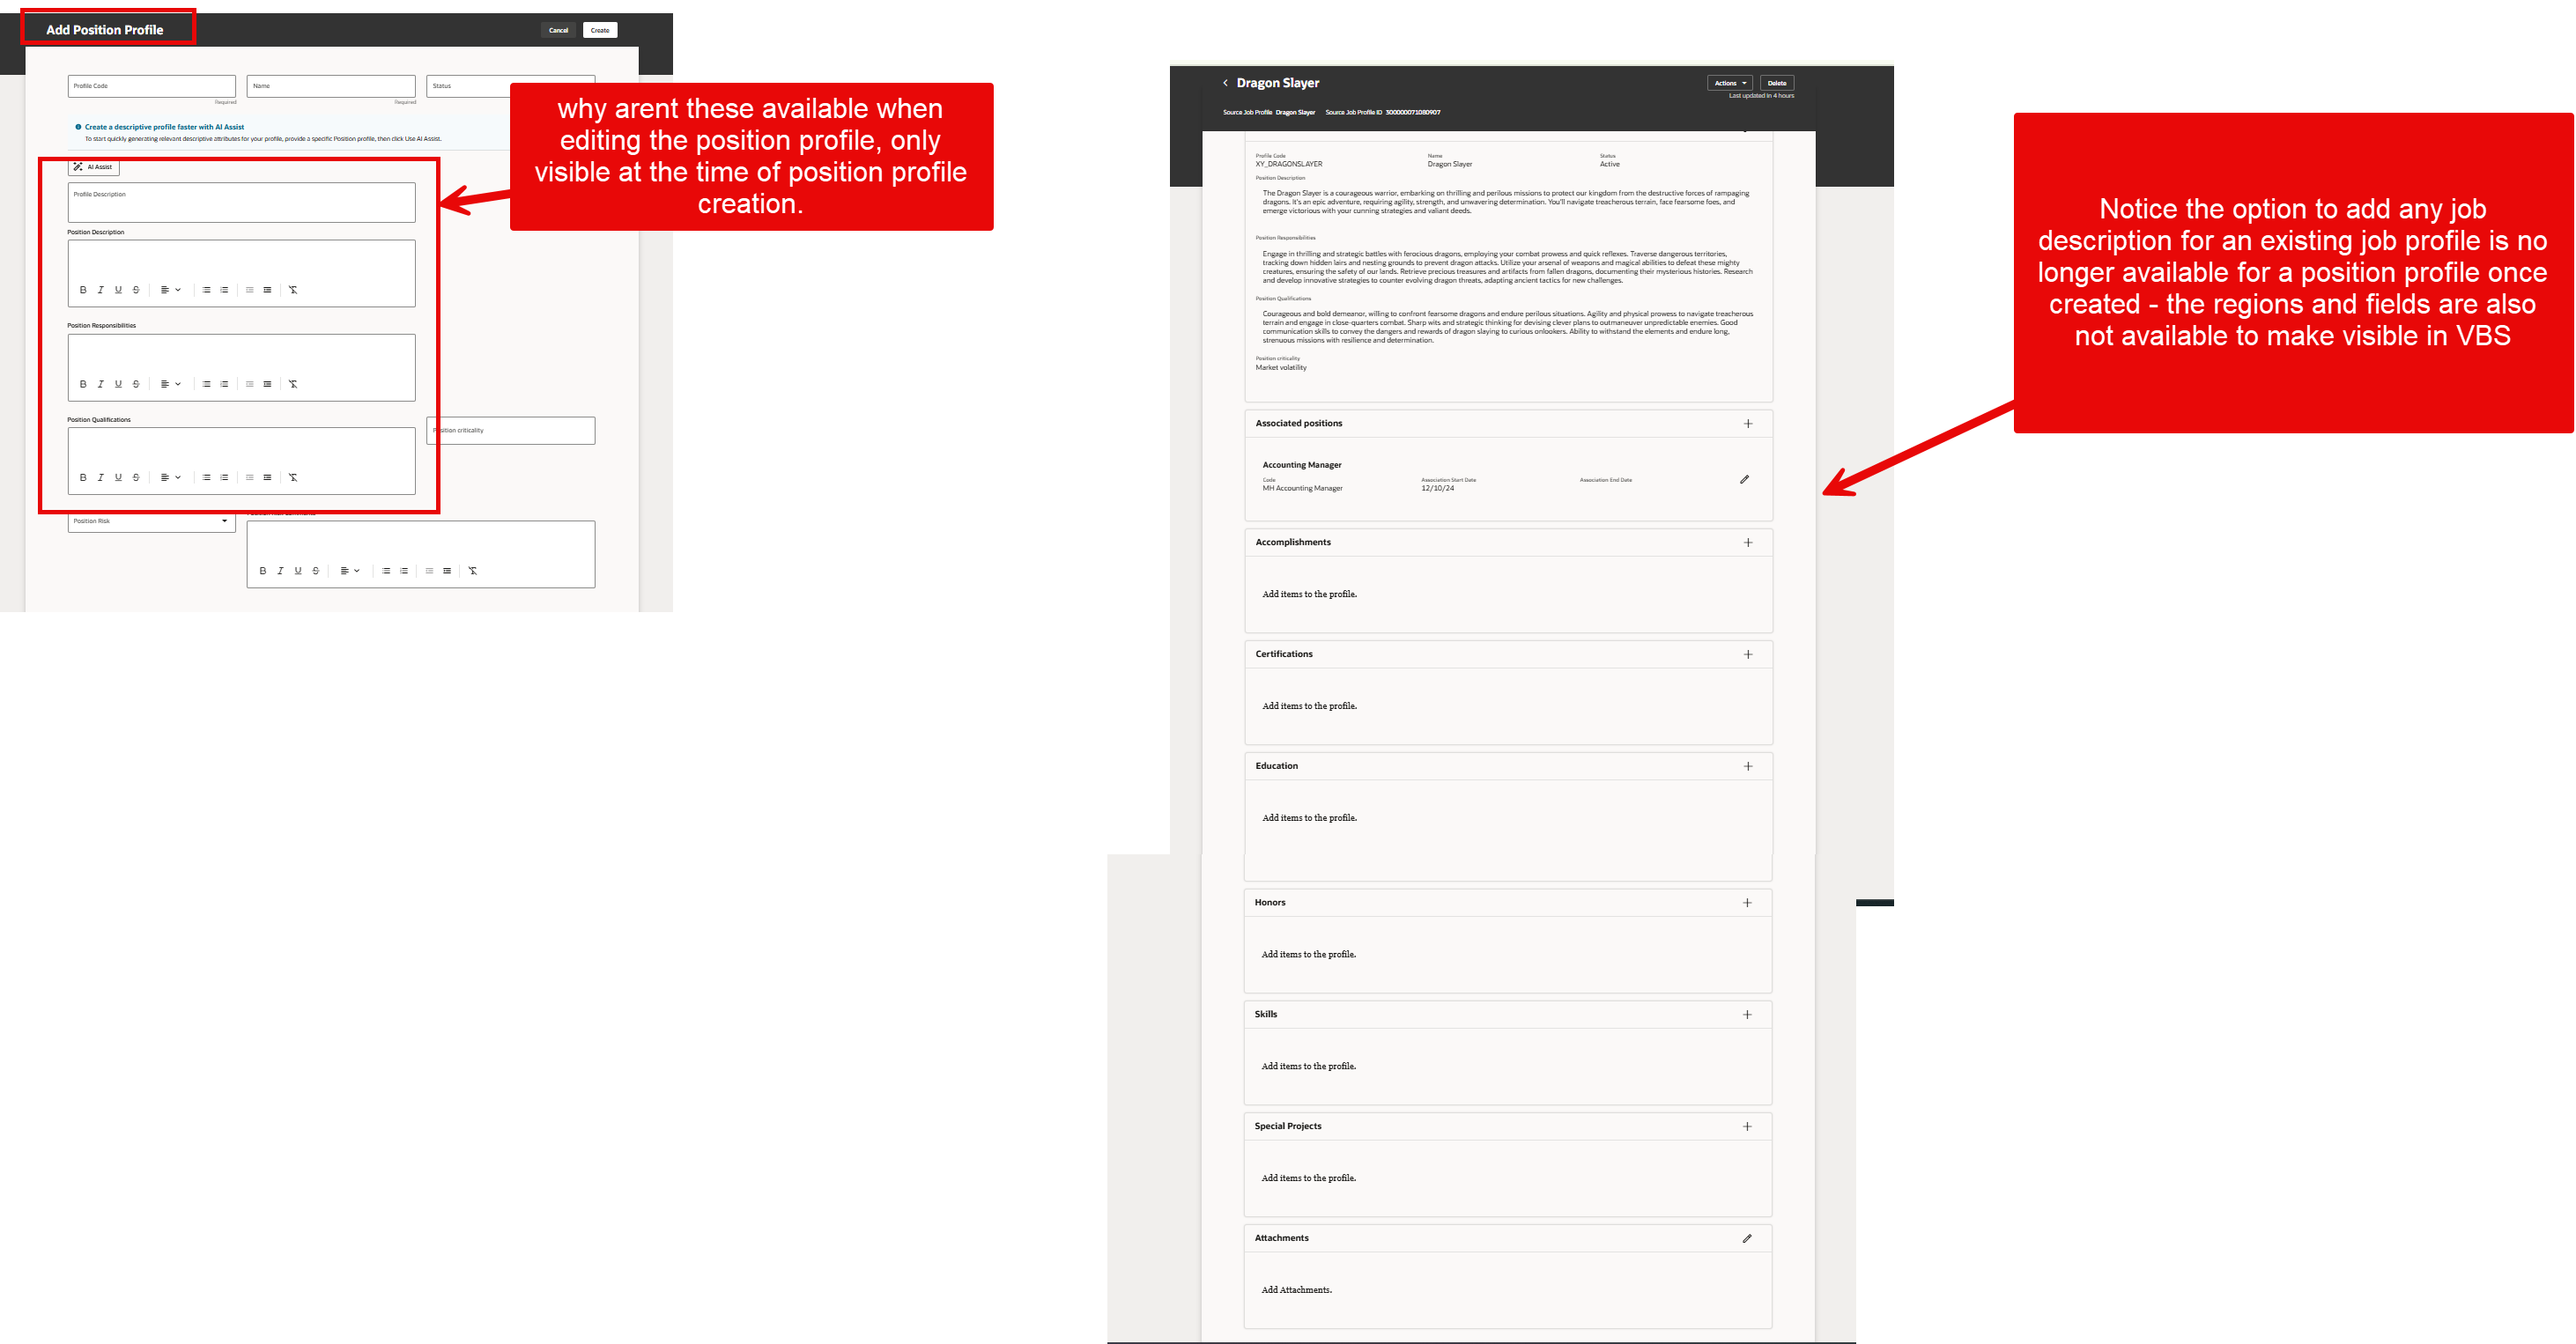Open the Actions dropdown menu

point(1730,83)
